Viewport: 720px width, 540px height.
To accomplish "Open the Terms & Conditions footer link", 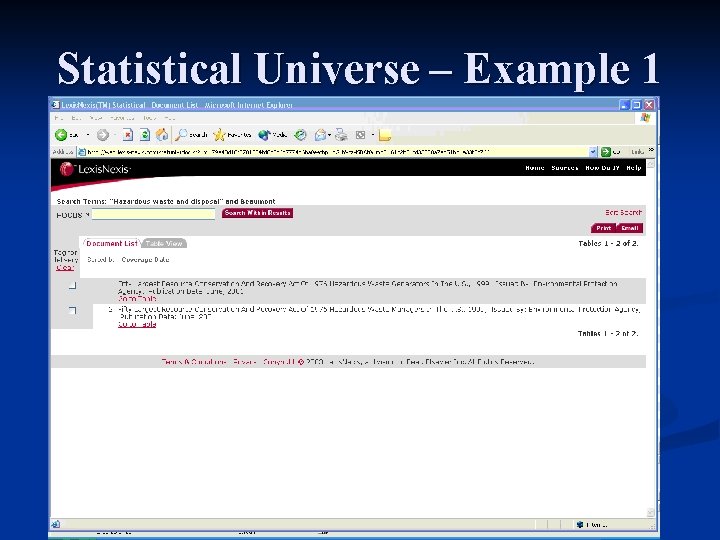I will pyautogui.click(x=194, y=362).
